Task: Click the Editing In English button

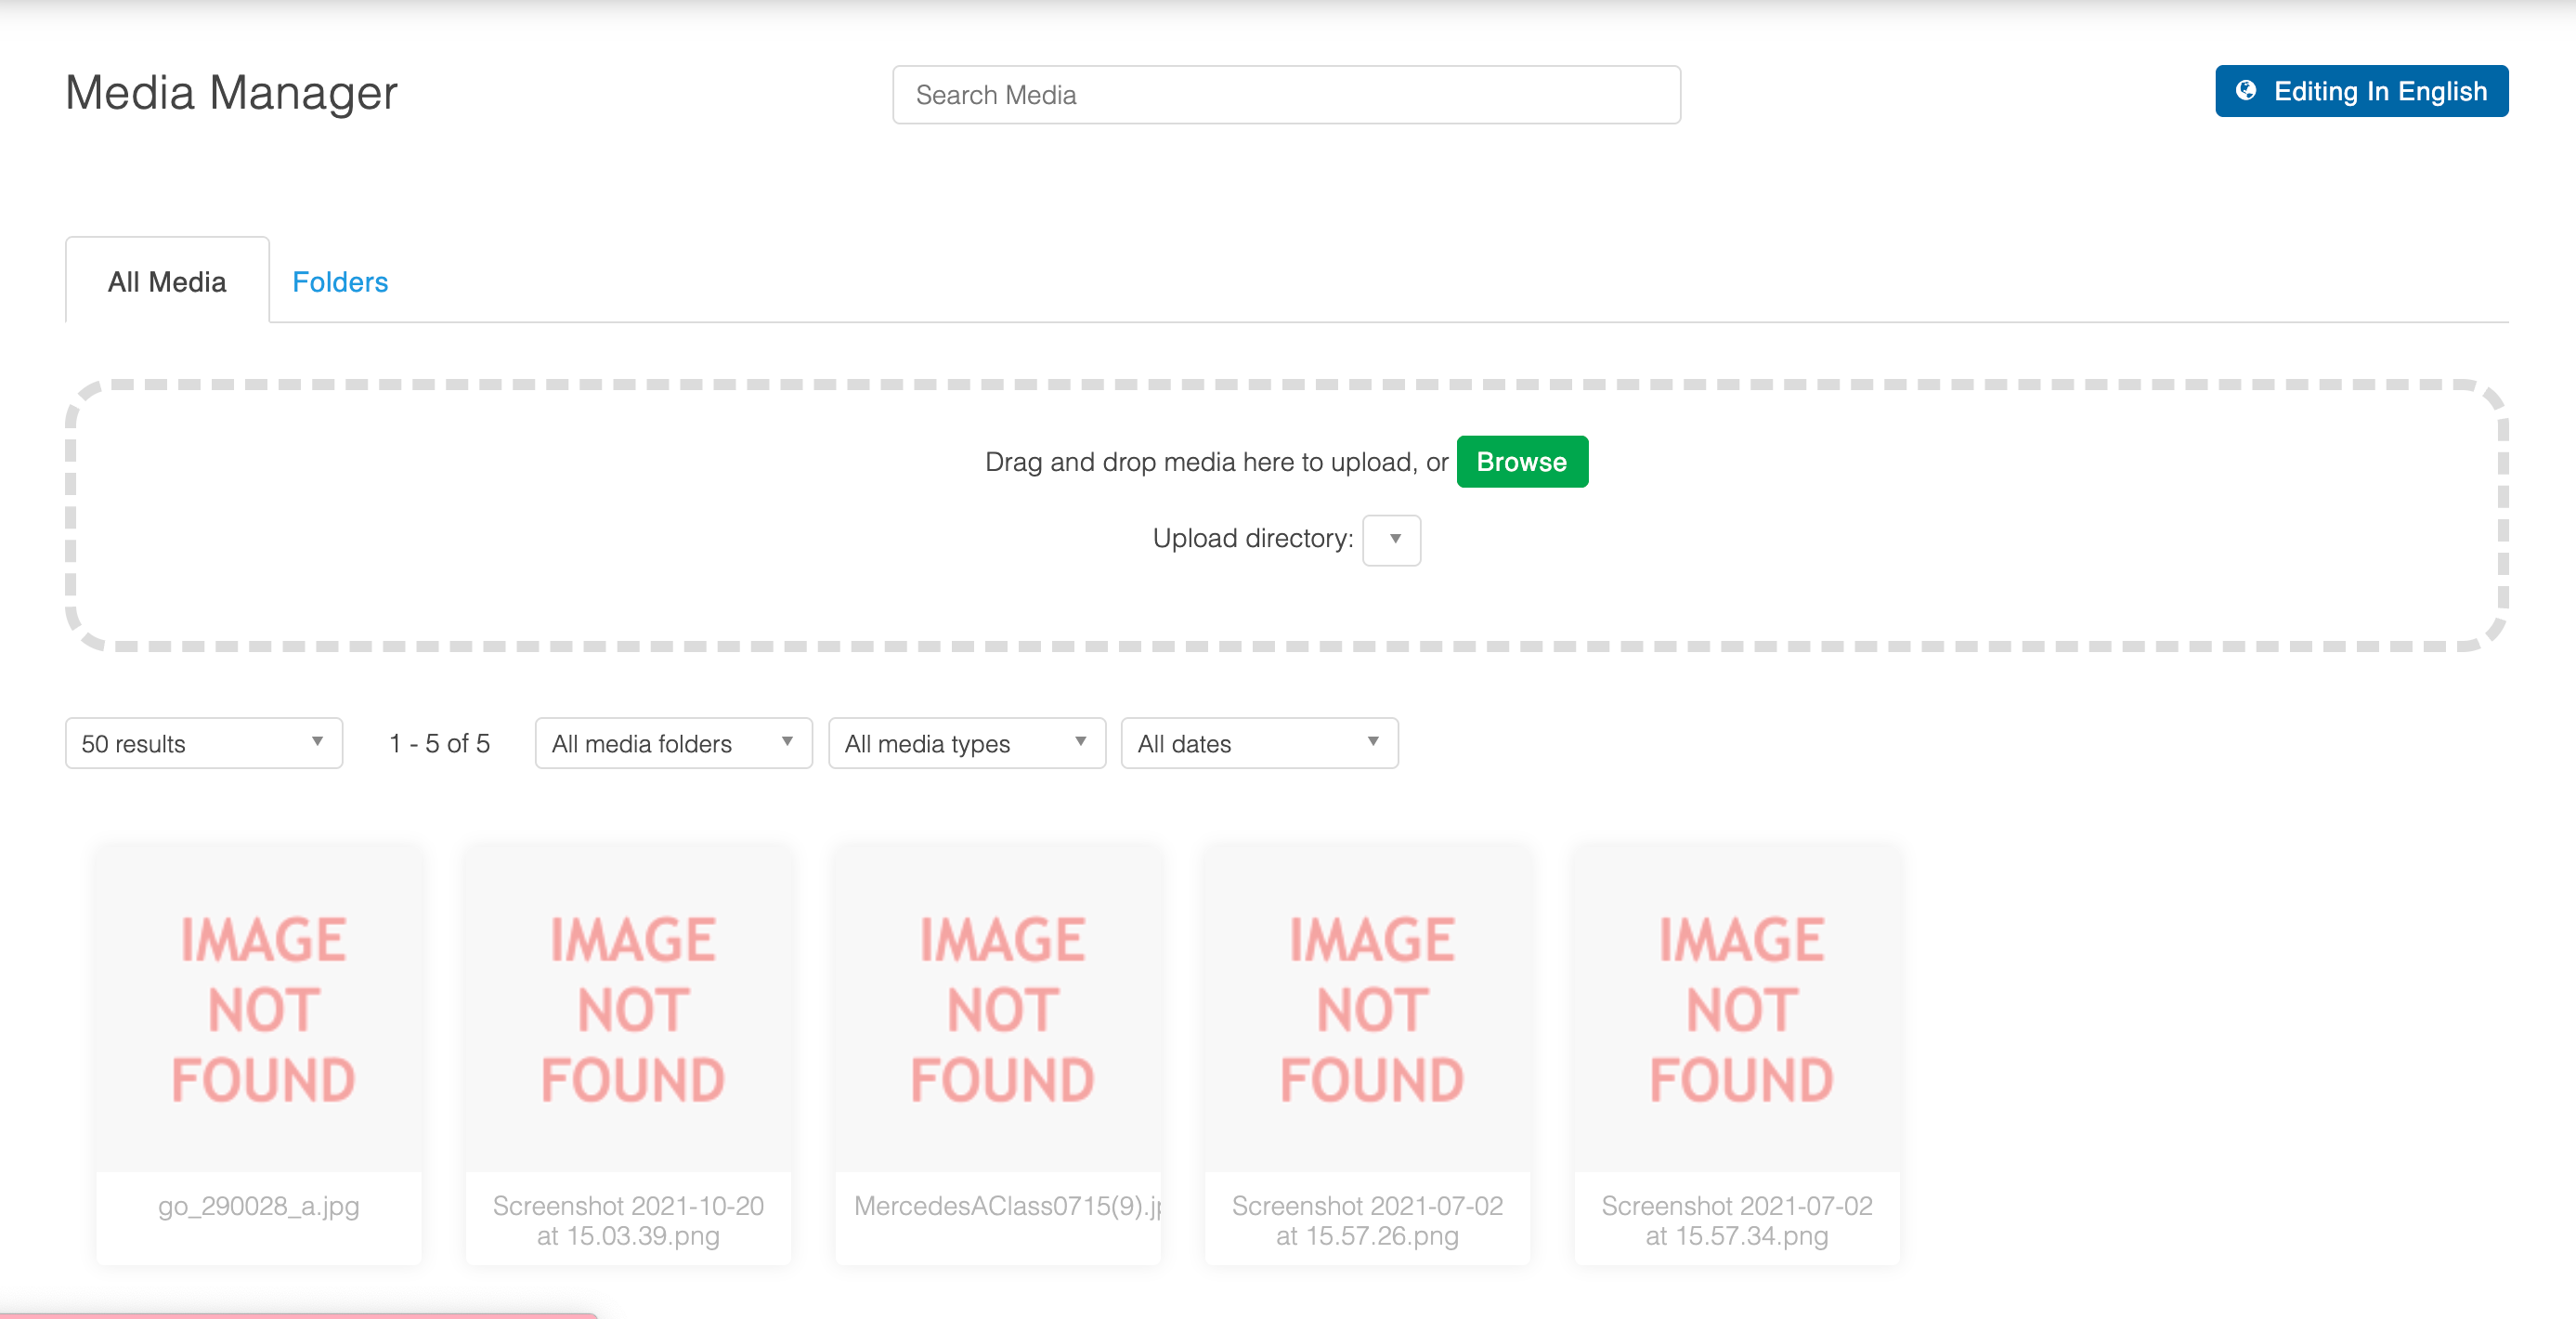Action: pyautogui.click(x=2361, y=91)
